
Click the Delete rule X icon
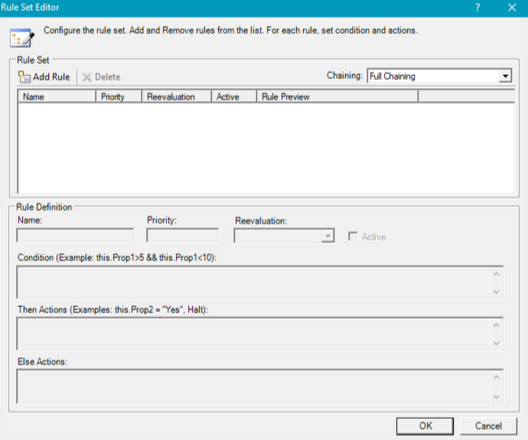(x=87, y=77)
